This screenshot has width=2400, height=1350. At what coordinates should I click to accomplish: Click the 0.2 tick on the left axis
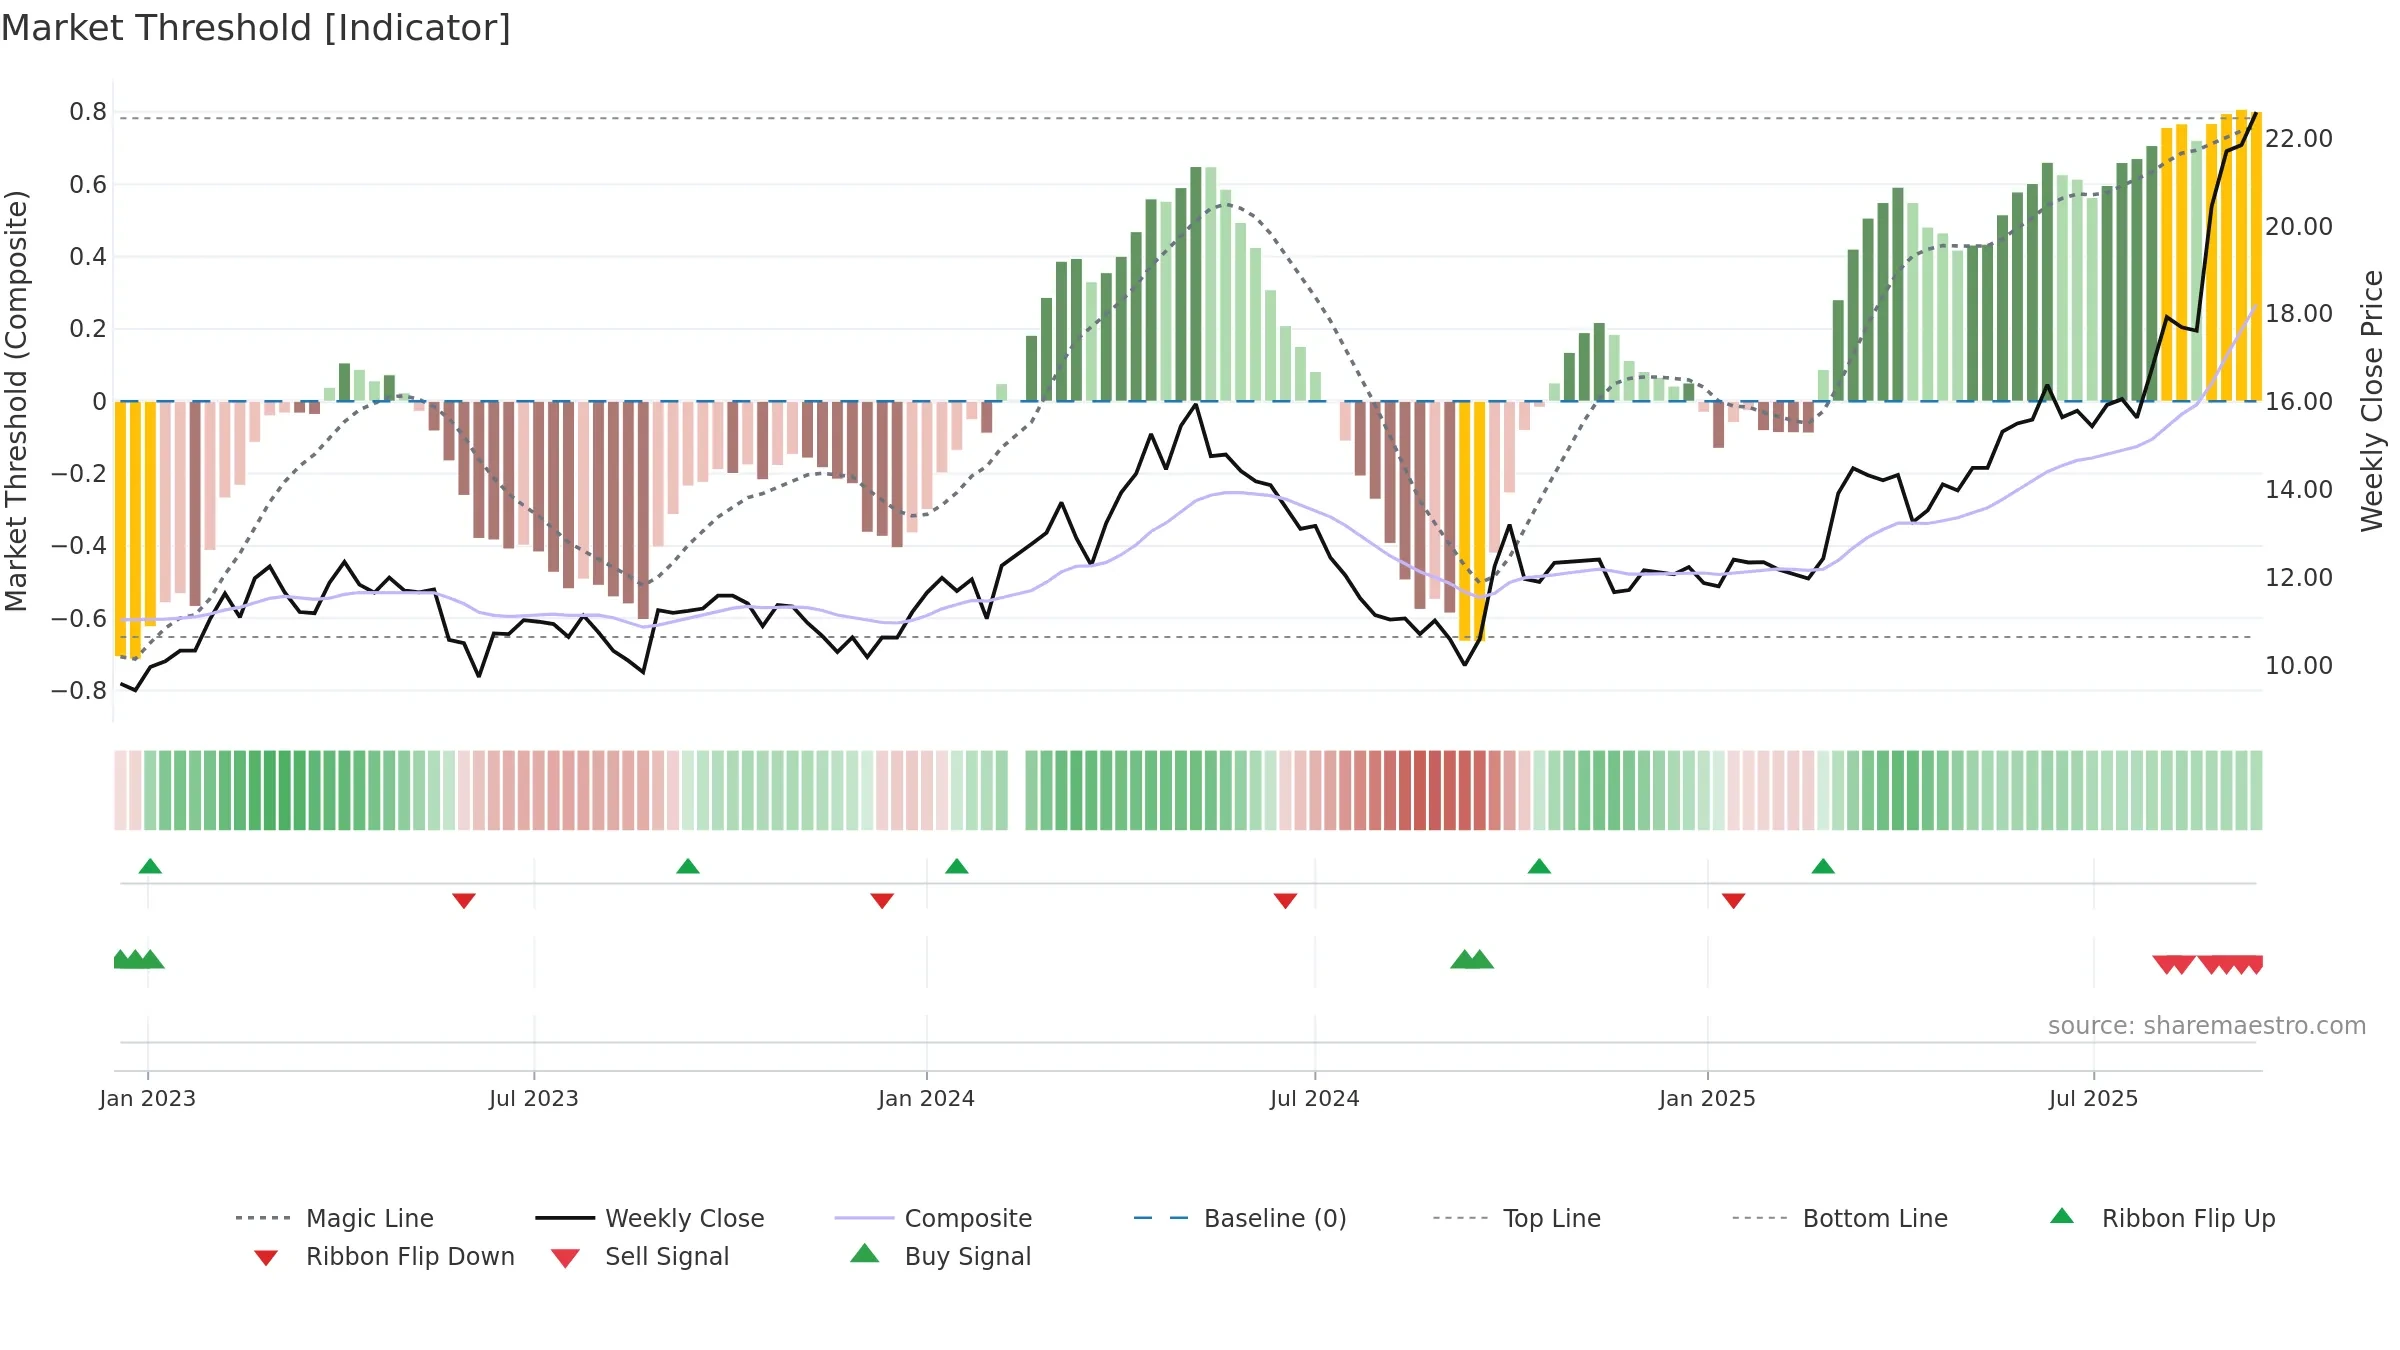[88, 329]
